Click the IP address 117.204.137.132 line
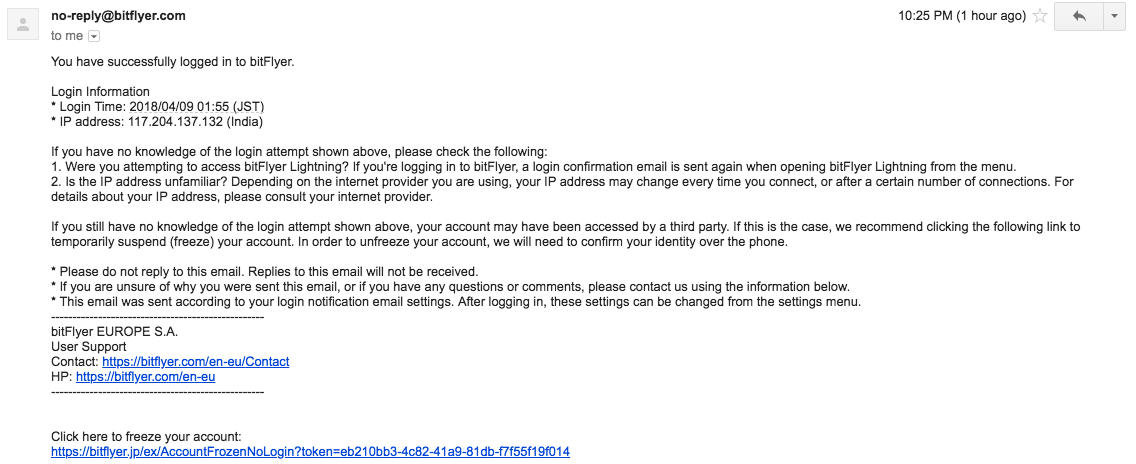 tap(156, 122)
